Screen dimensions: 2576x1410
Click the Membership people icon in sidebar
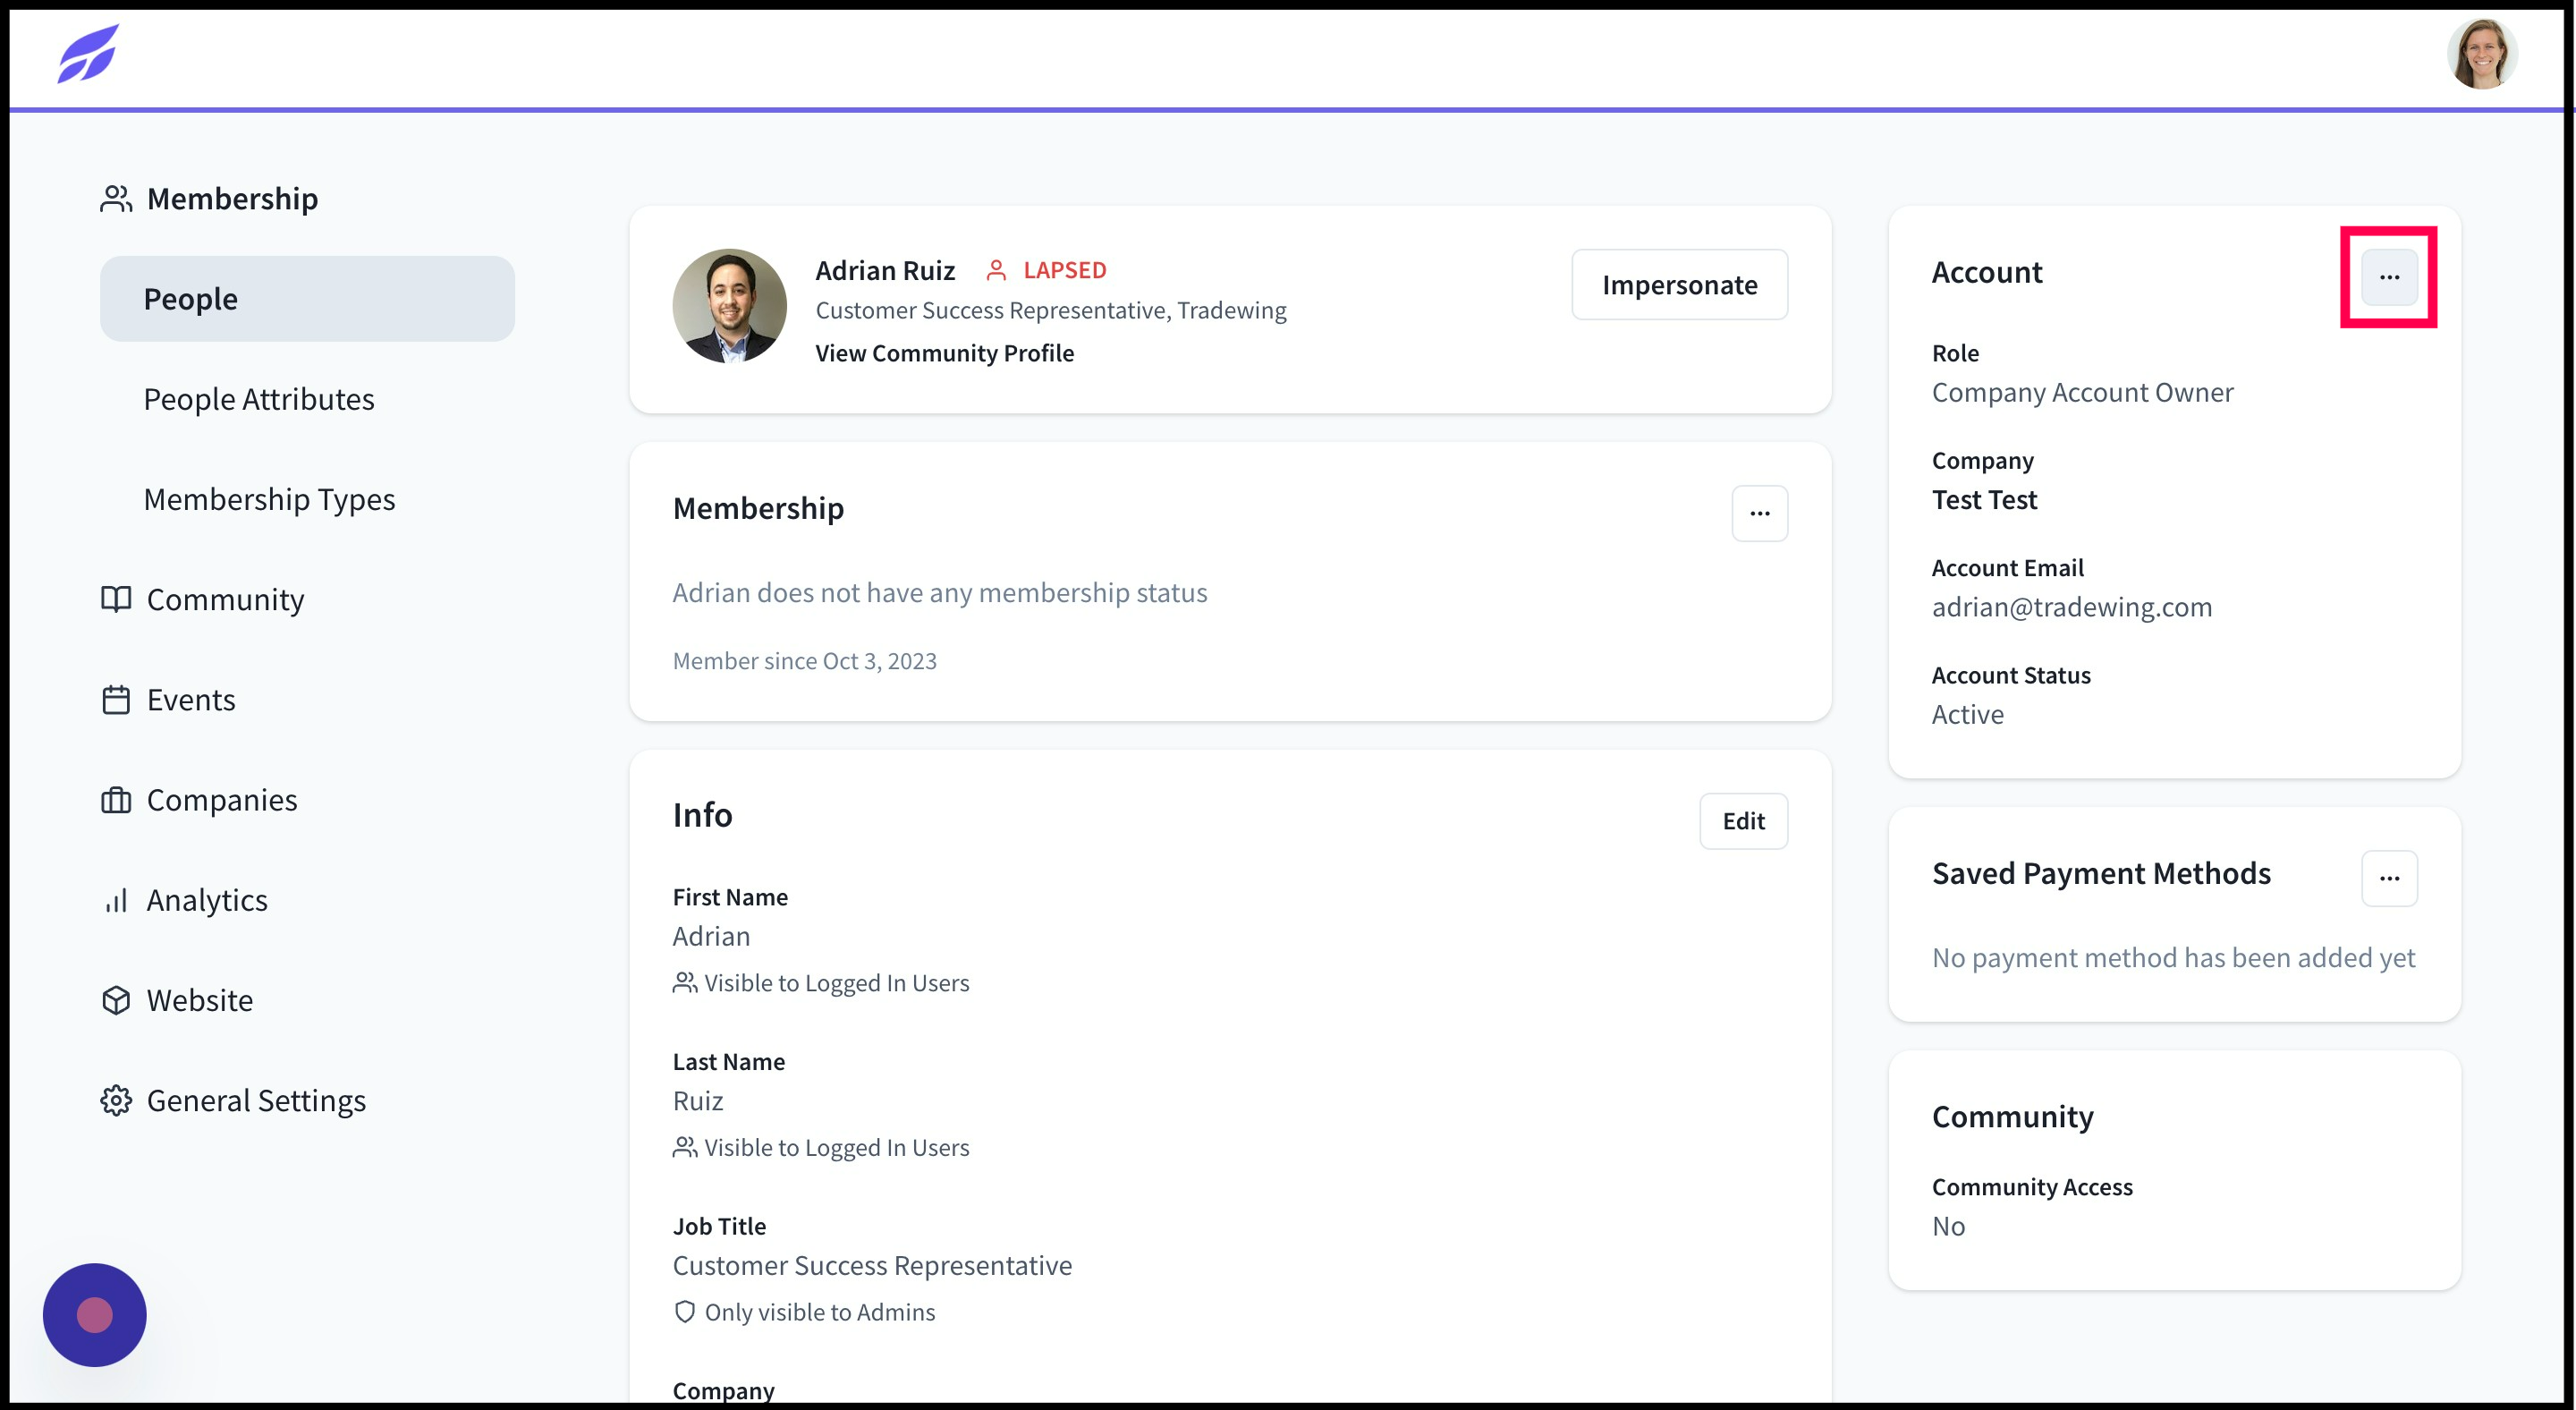pyautogui.click(x=116, y=199)
